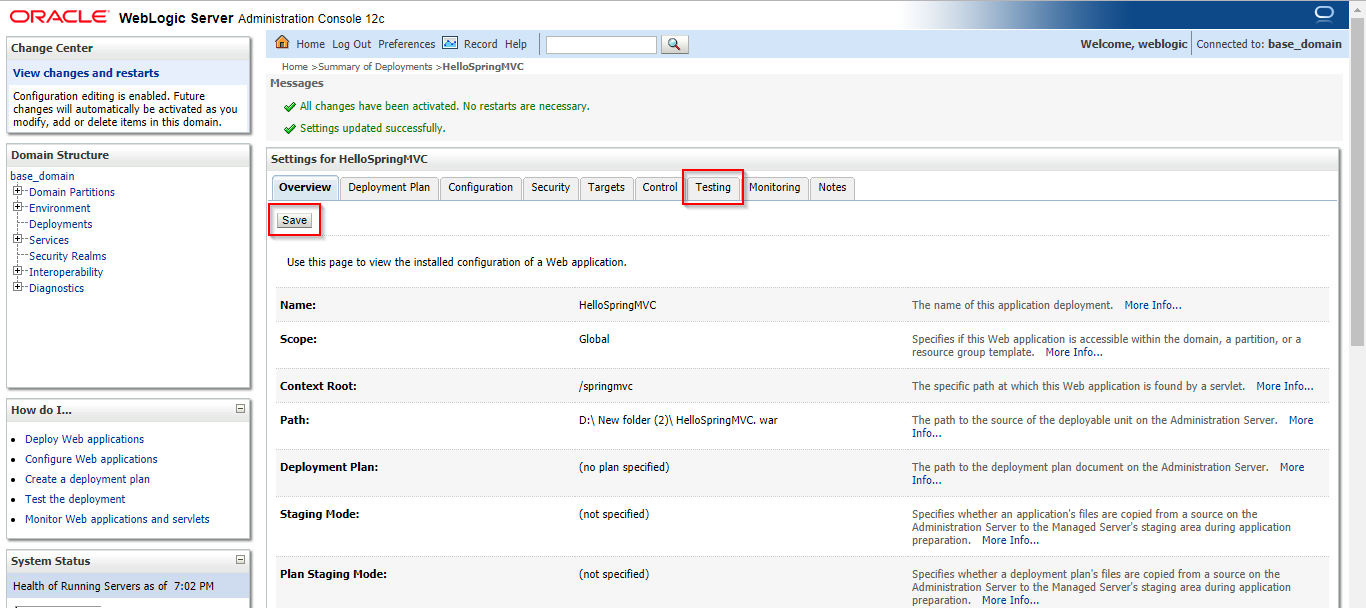This screenshot has width=1366, height=608.
Task: Click the Home house icon in toolbar
Action: coord(282,43)
